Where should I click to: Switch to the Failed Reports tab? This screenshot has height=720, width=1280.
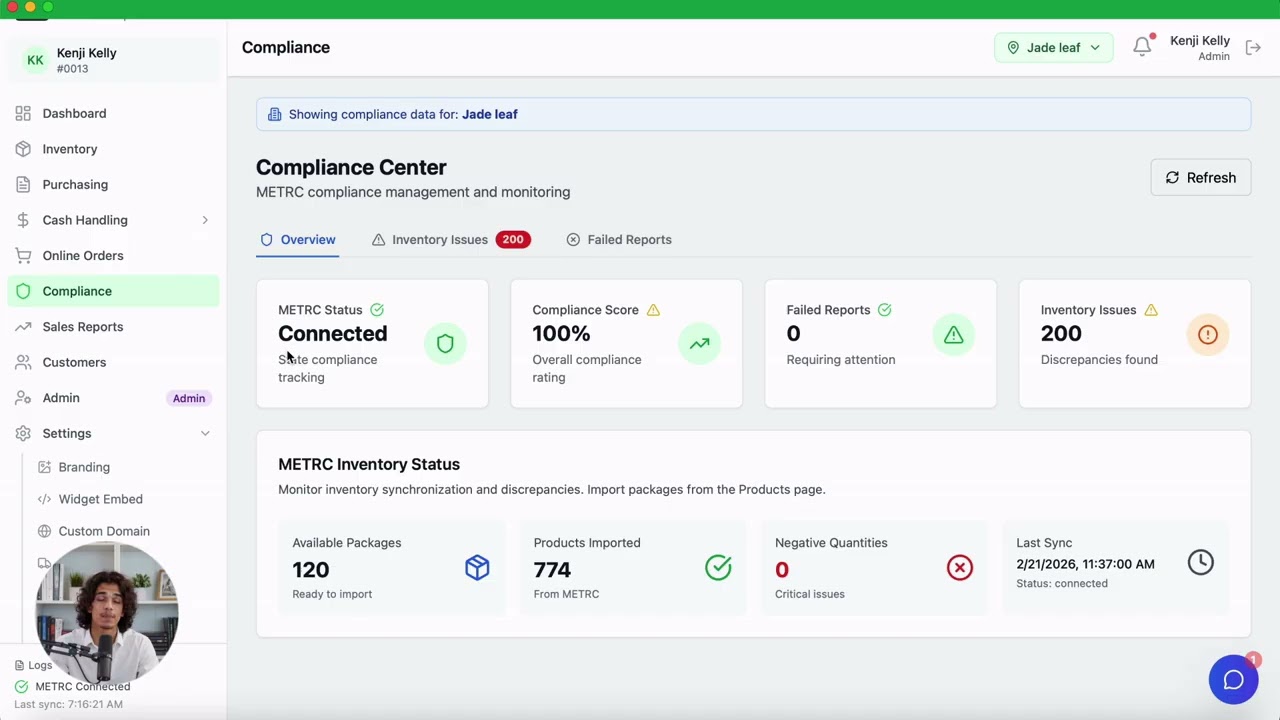coord(619,240)
